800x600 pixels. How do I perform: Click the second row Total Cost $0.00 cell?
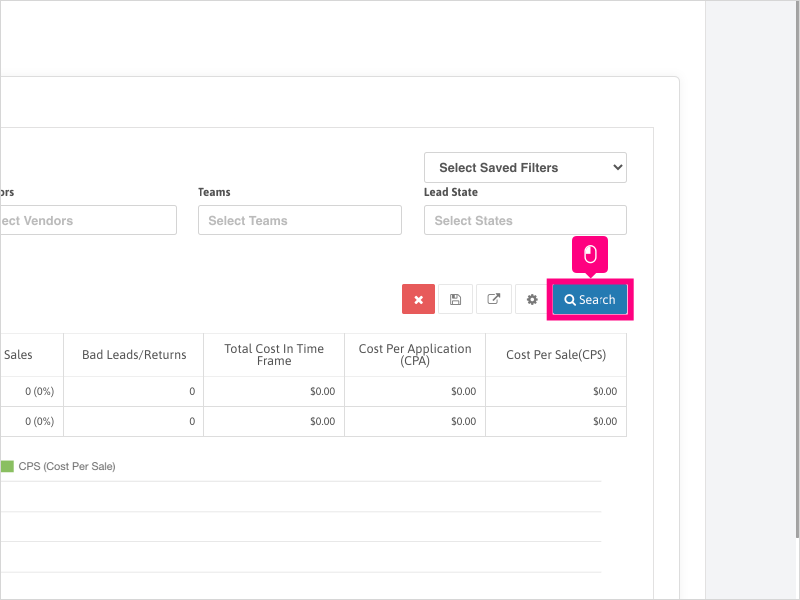coord(274,421)
